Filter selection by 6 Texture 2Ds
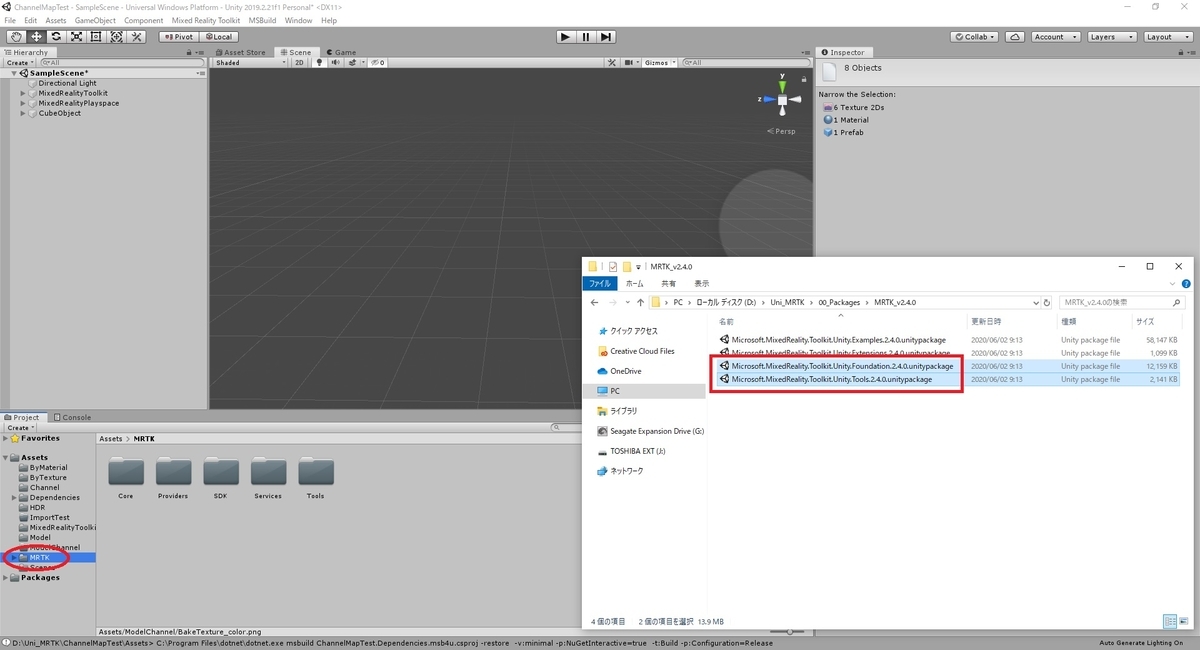 (853, 107)
